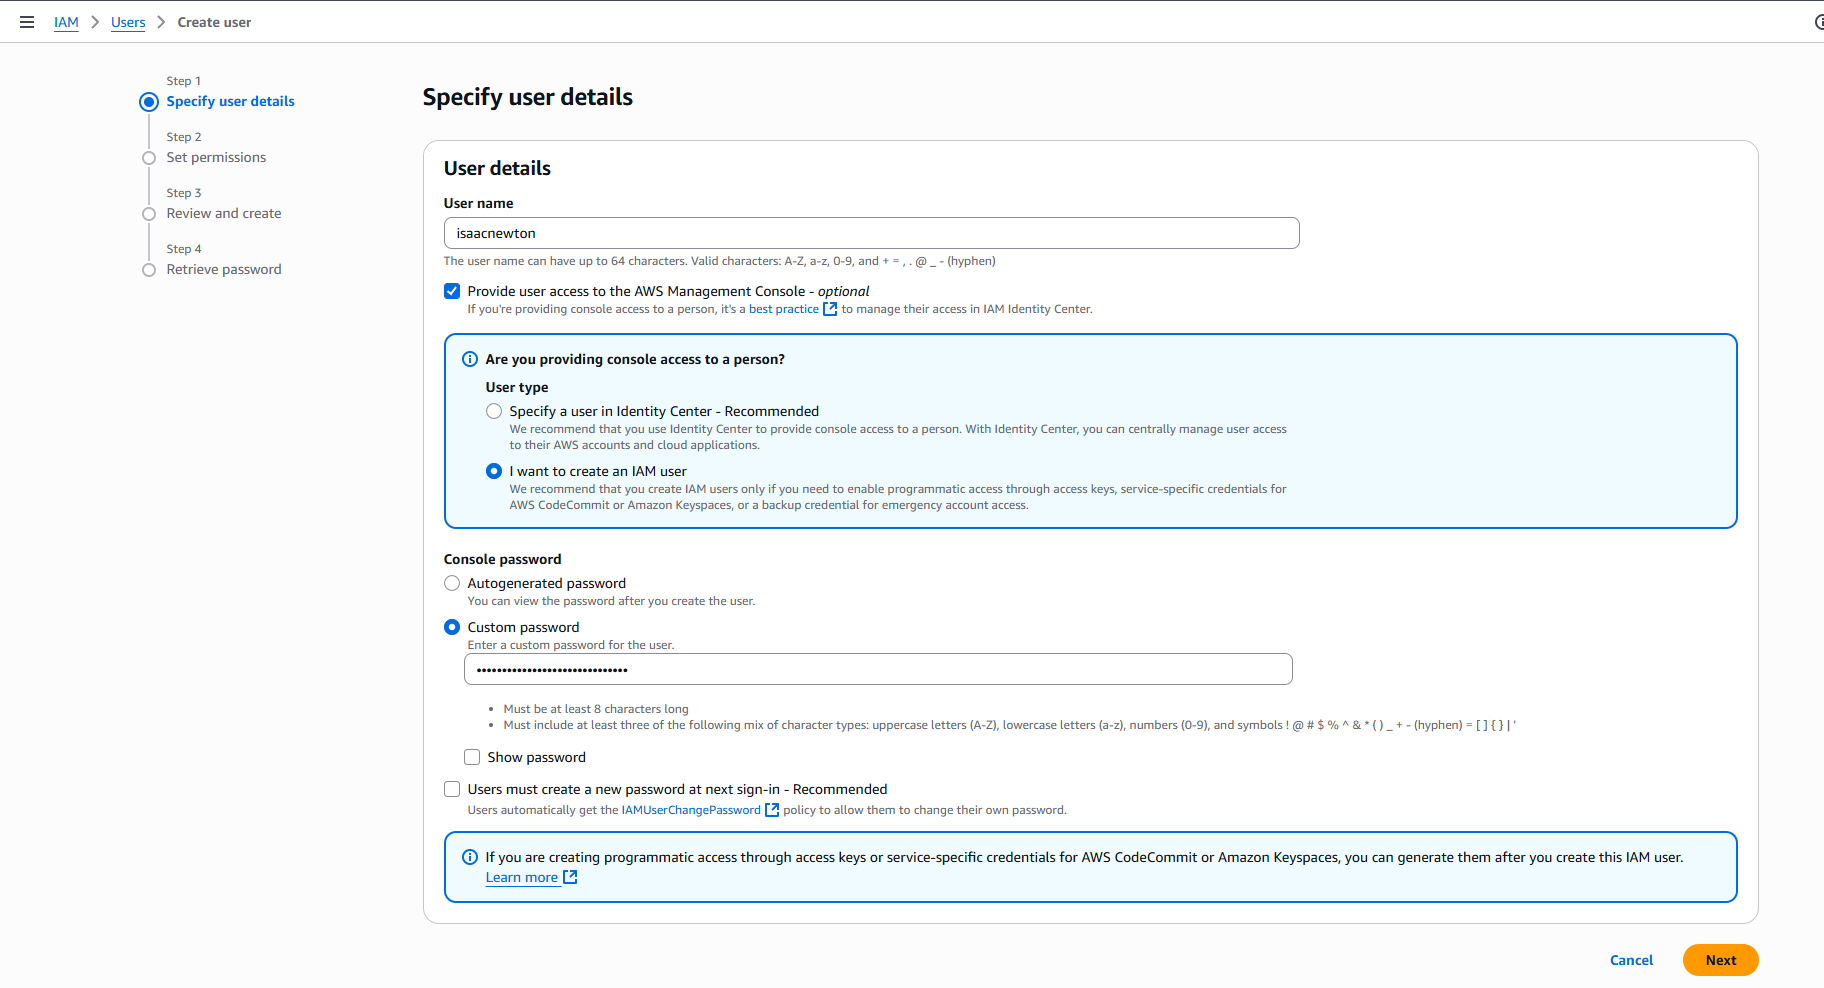Go to Users breadcrumb link

[x=128, y=22]
